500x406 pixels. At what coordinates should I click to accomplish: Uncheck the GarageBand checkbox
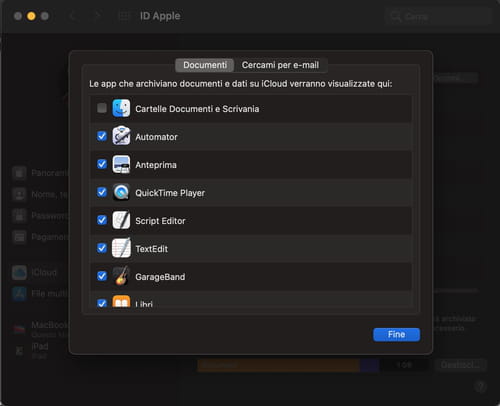tap(102, 276)
